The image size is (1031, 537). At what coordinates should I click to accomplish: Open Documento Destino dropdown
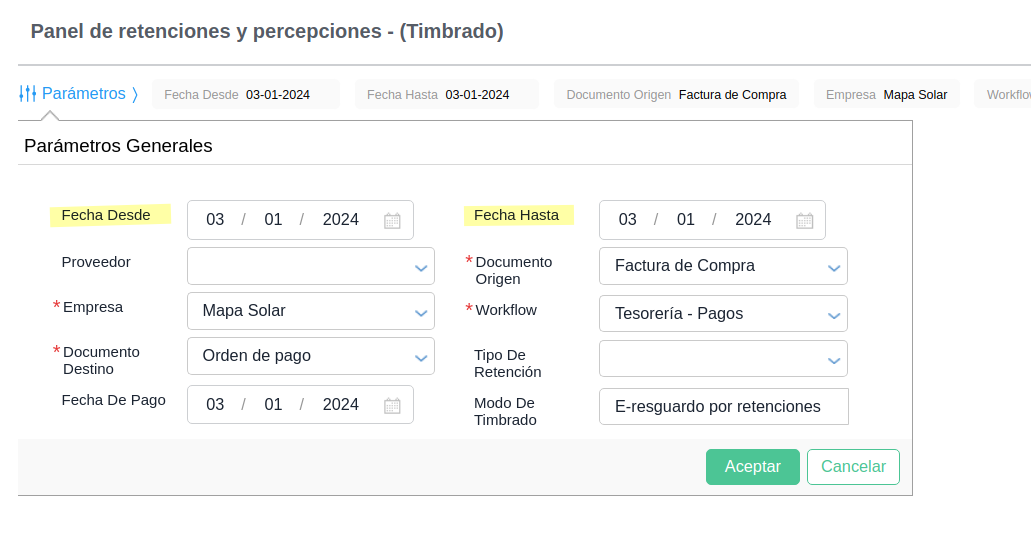click(x=311, y=356)
